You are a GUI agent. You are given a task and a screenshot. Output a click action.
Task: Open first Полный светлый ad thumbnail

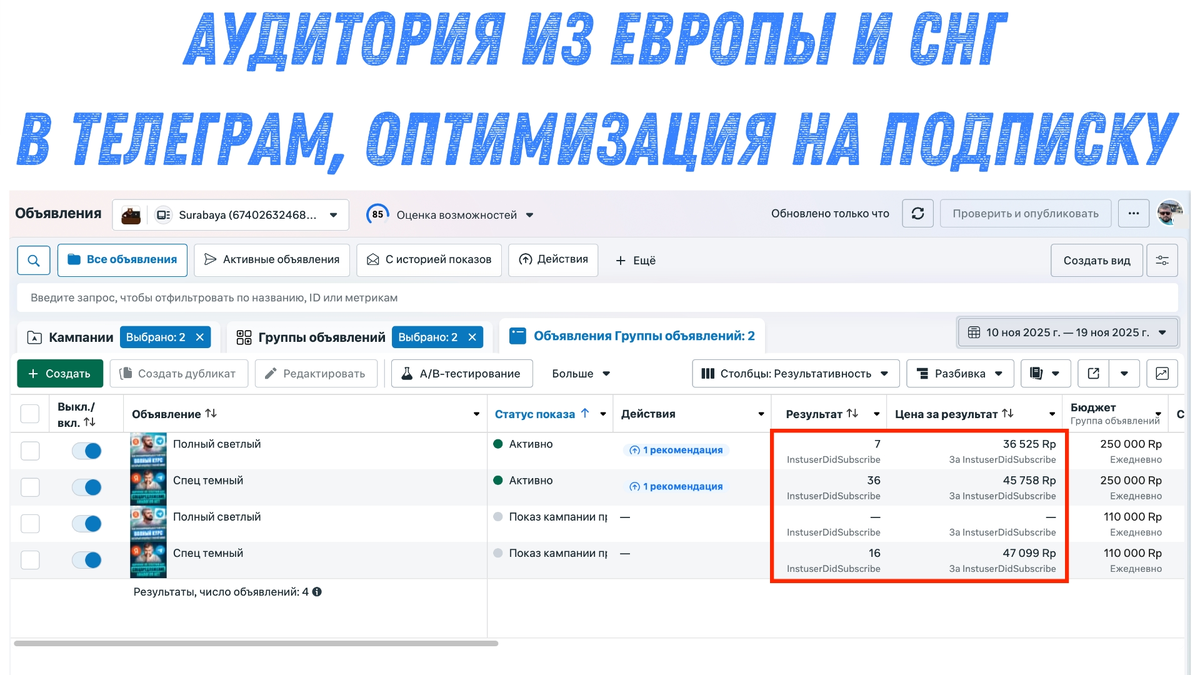pyautogui.click(x=148, y=451)
